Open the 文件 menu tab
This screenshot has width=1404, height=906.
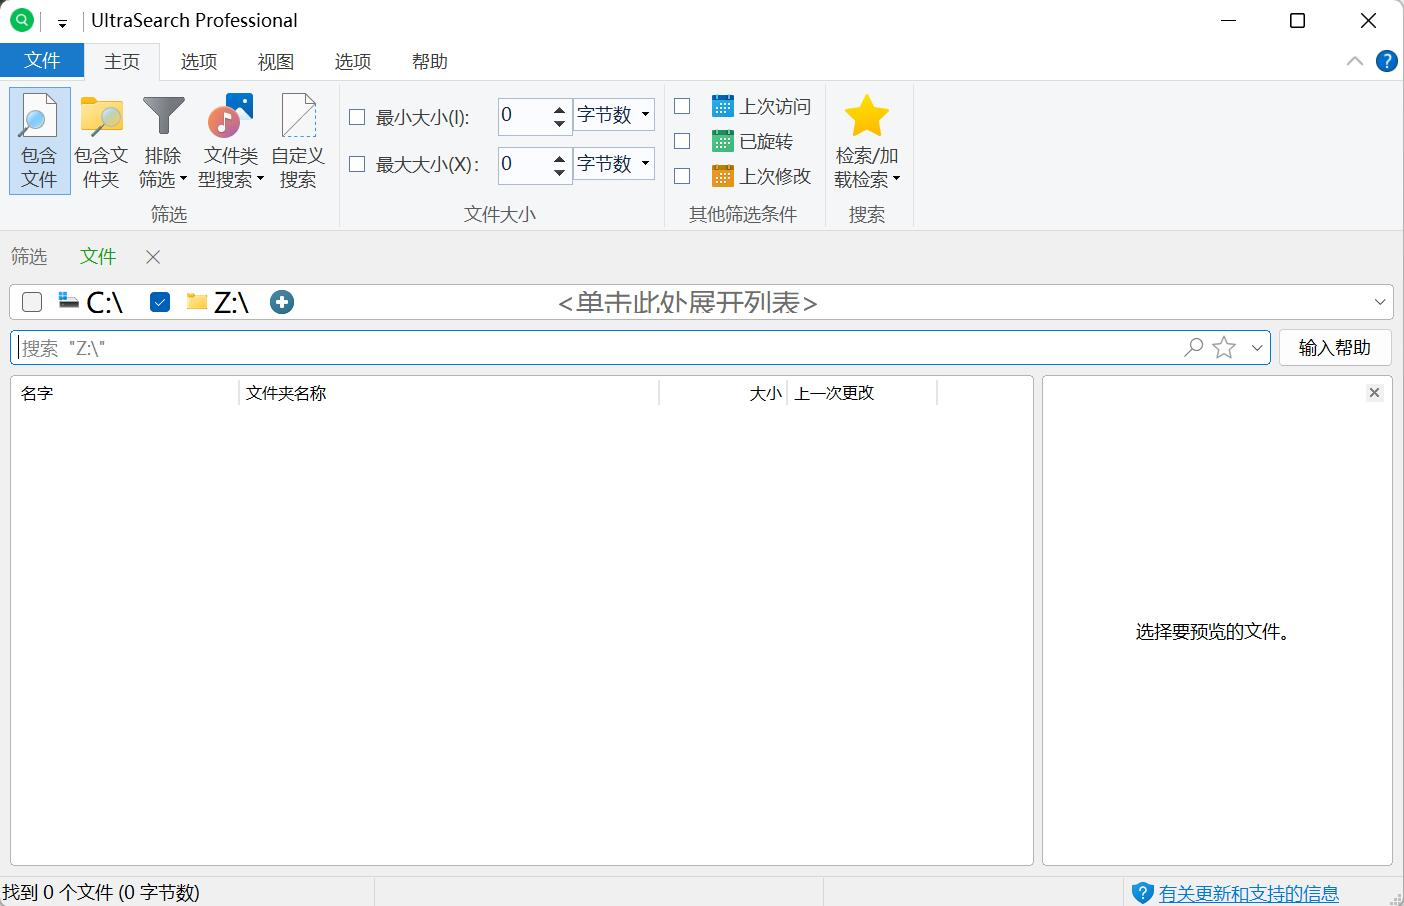[42, 61]
